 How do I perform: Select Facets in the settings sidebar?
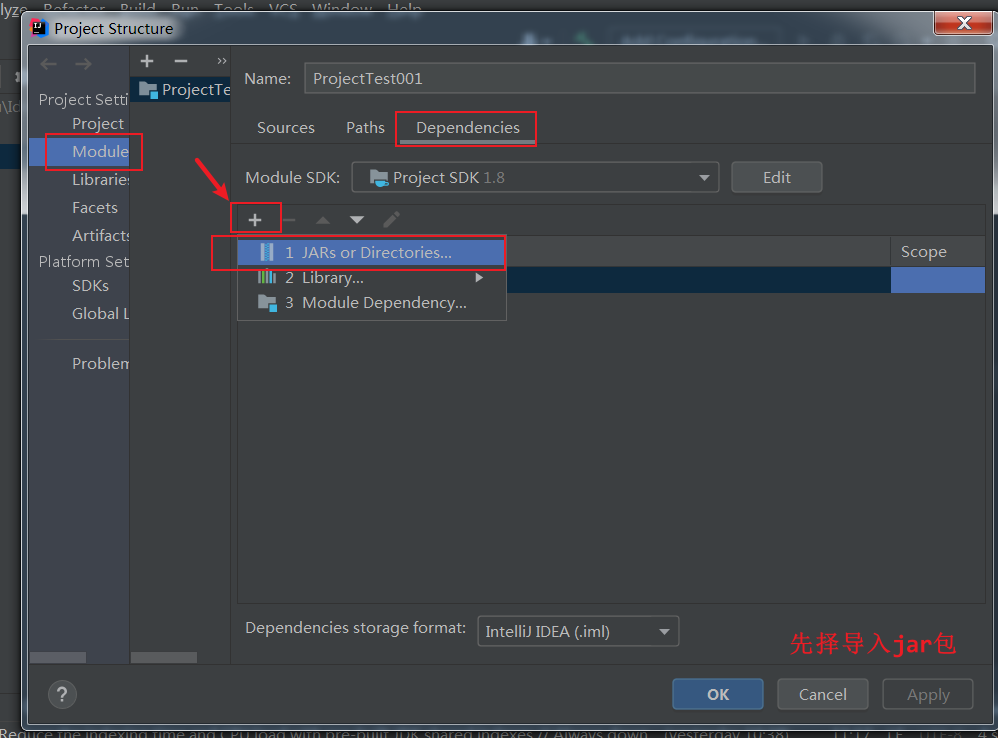click(x=95, y=207)
